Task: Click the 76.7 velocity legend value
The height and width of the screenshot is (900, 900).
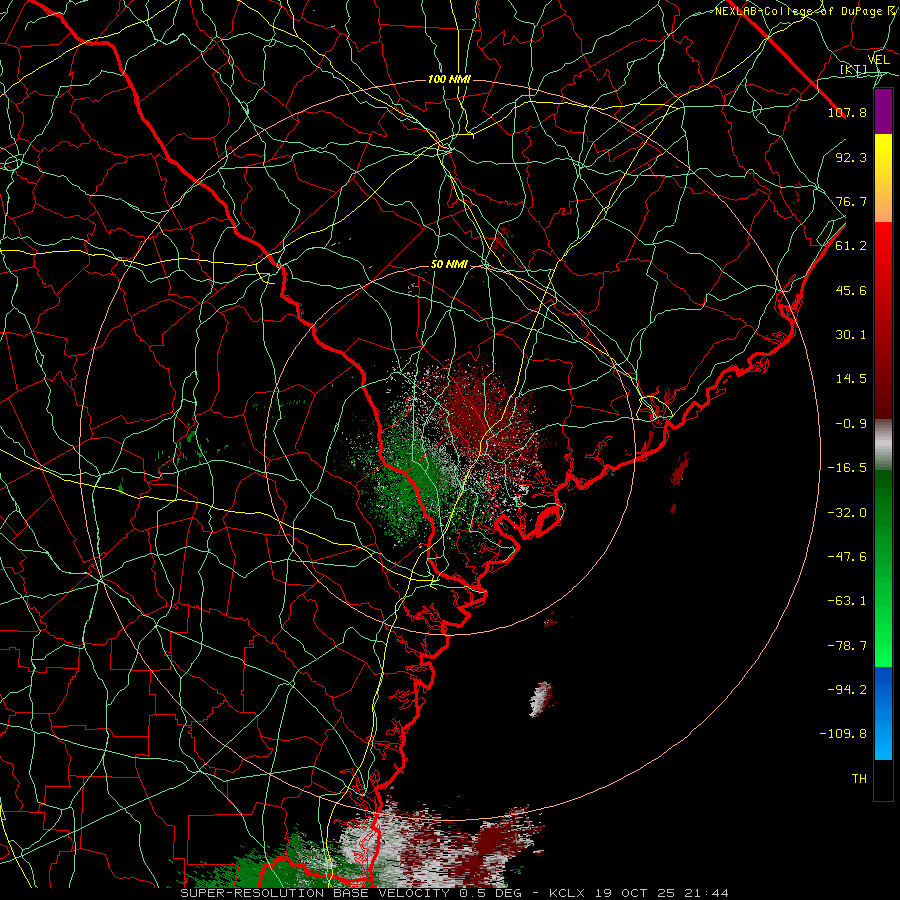Action: pyautogui.click(x=851, y=201)
